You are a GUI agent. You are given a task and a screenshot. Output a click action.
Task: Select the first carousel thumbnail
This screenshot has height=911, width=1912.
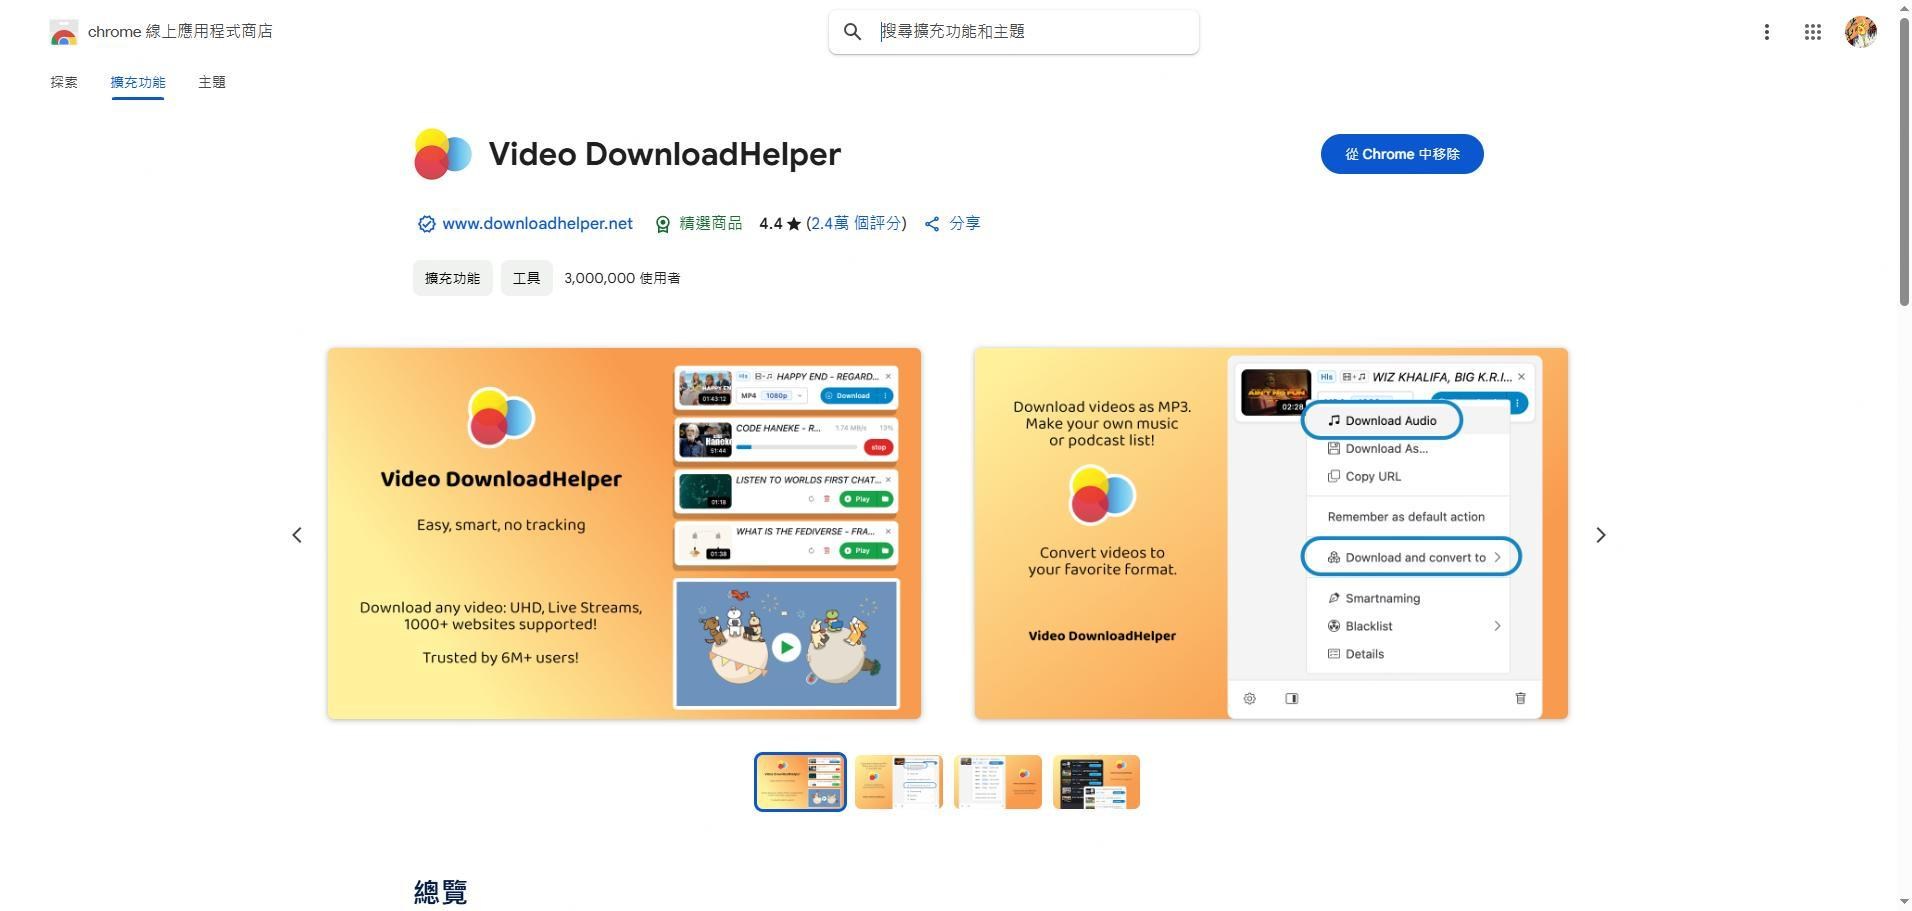click(x=800, y=782)
